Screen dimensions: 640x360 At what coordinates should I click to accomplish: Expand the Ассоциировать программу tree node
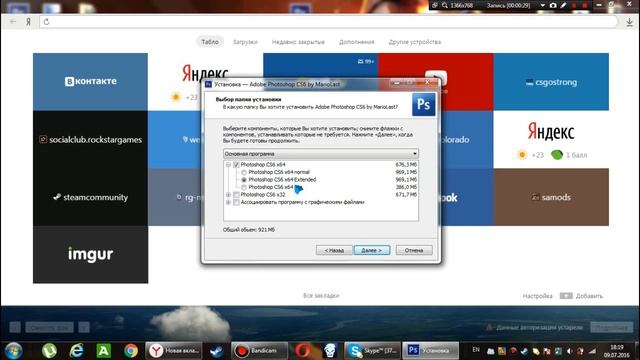click(x=229, y=202)
